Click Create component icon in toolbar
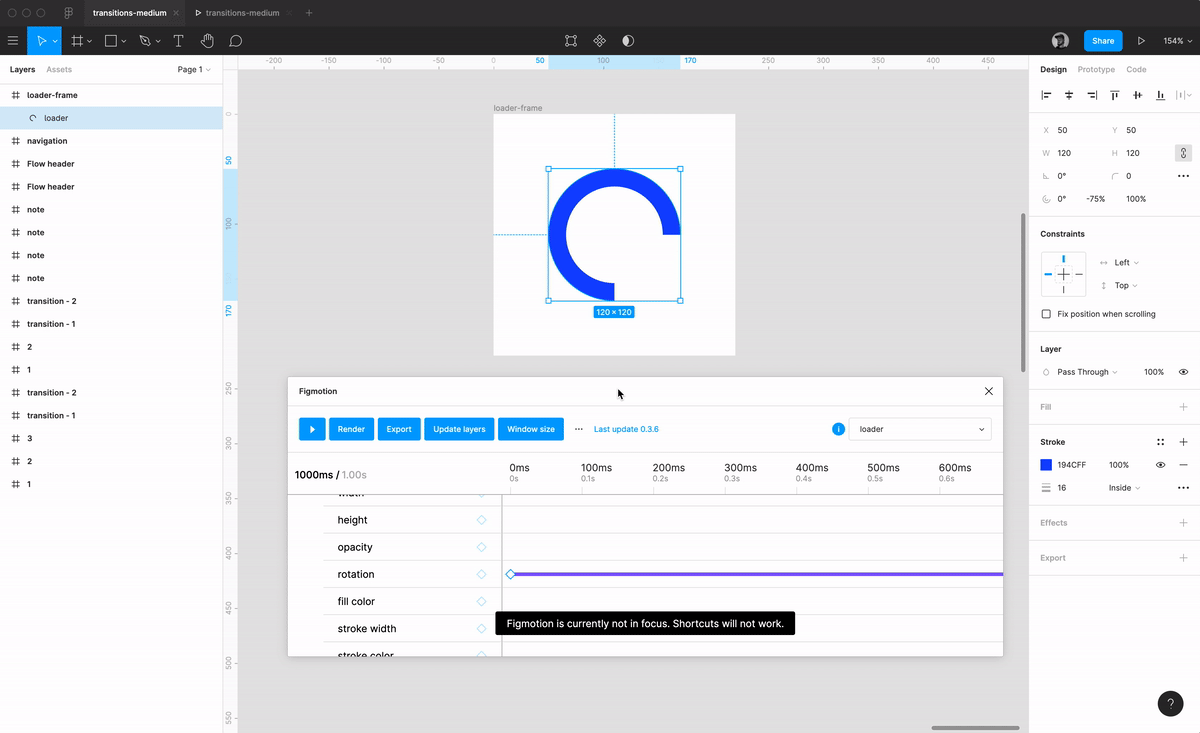The width and height of the screenshot is (1200, 733). 600,41
